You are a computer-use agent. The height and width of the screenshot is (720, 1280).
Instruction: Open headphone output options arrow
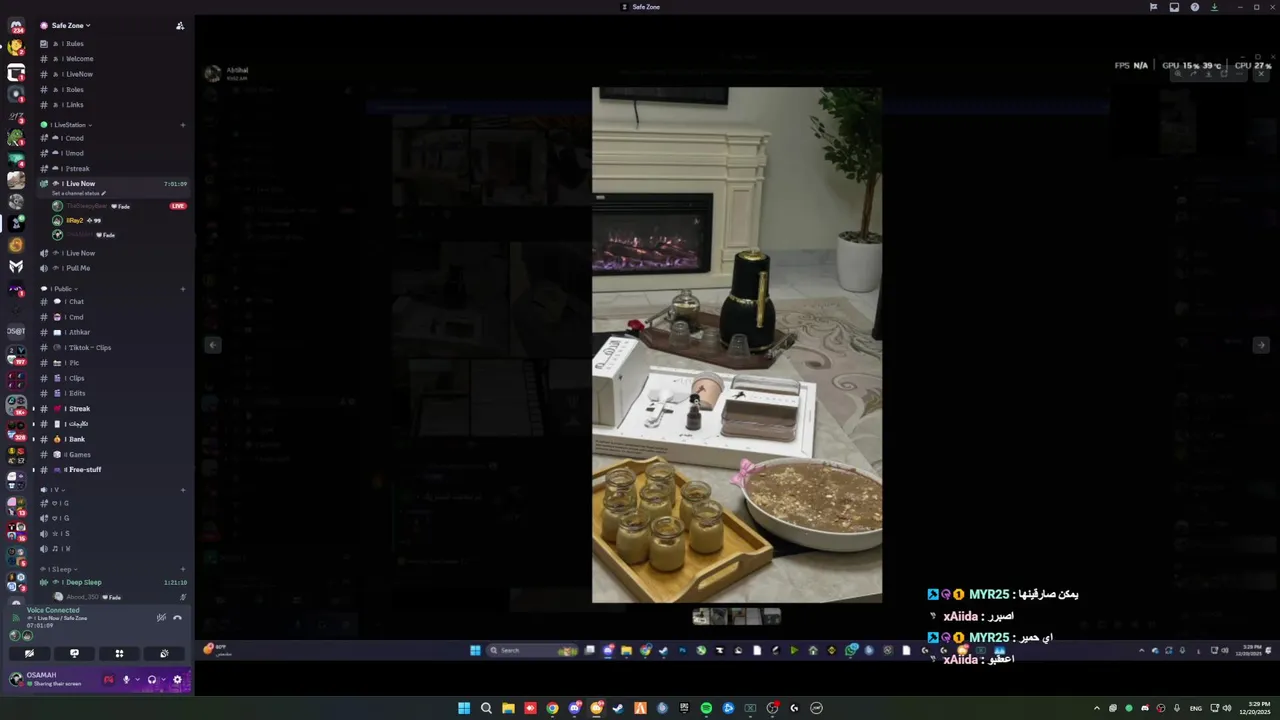(164, 680)
